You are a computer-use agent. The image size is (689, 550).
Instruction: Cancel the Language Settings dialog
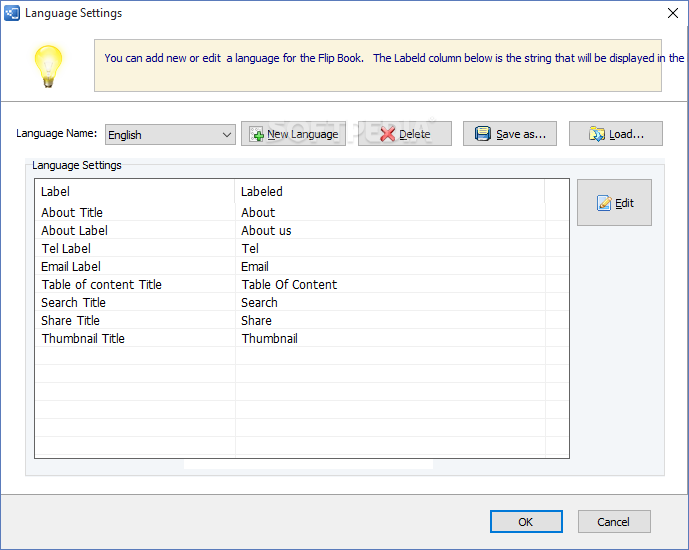click(x=614, y=521)
